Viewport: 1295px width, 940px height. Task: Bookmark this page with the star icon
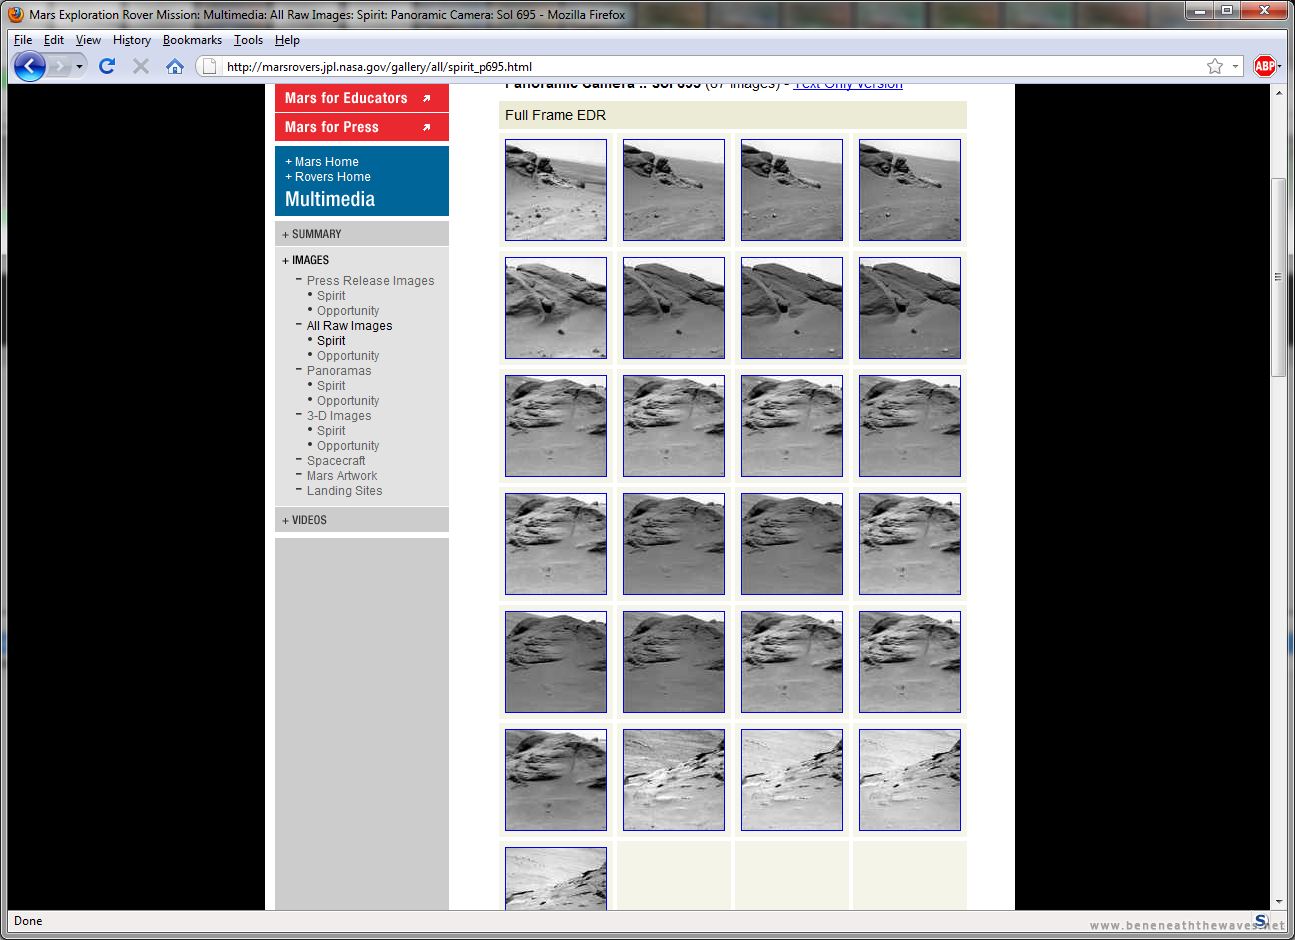1214,66
